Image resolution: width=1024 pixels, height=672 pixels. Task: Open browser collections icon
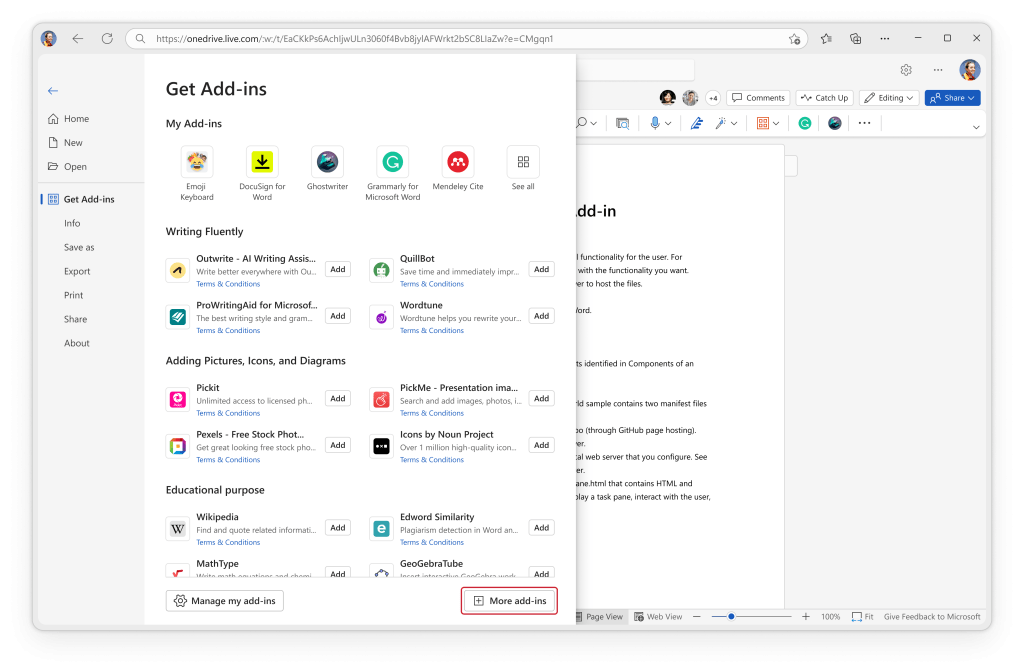856,39
